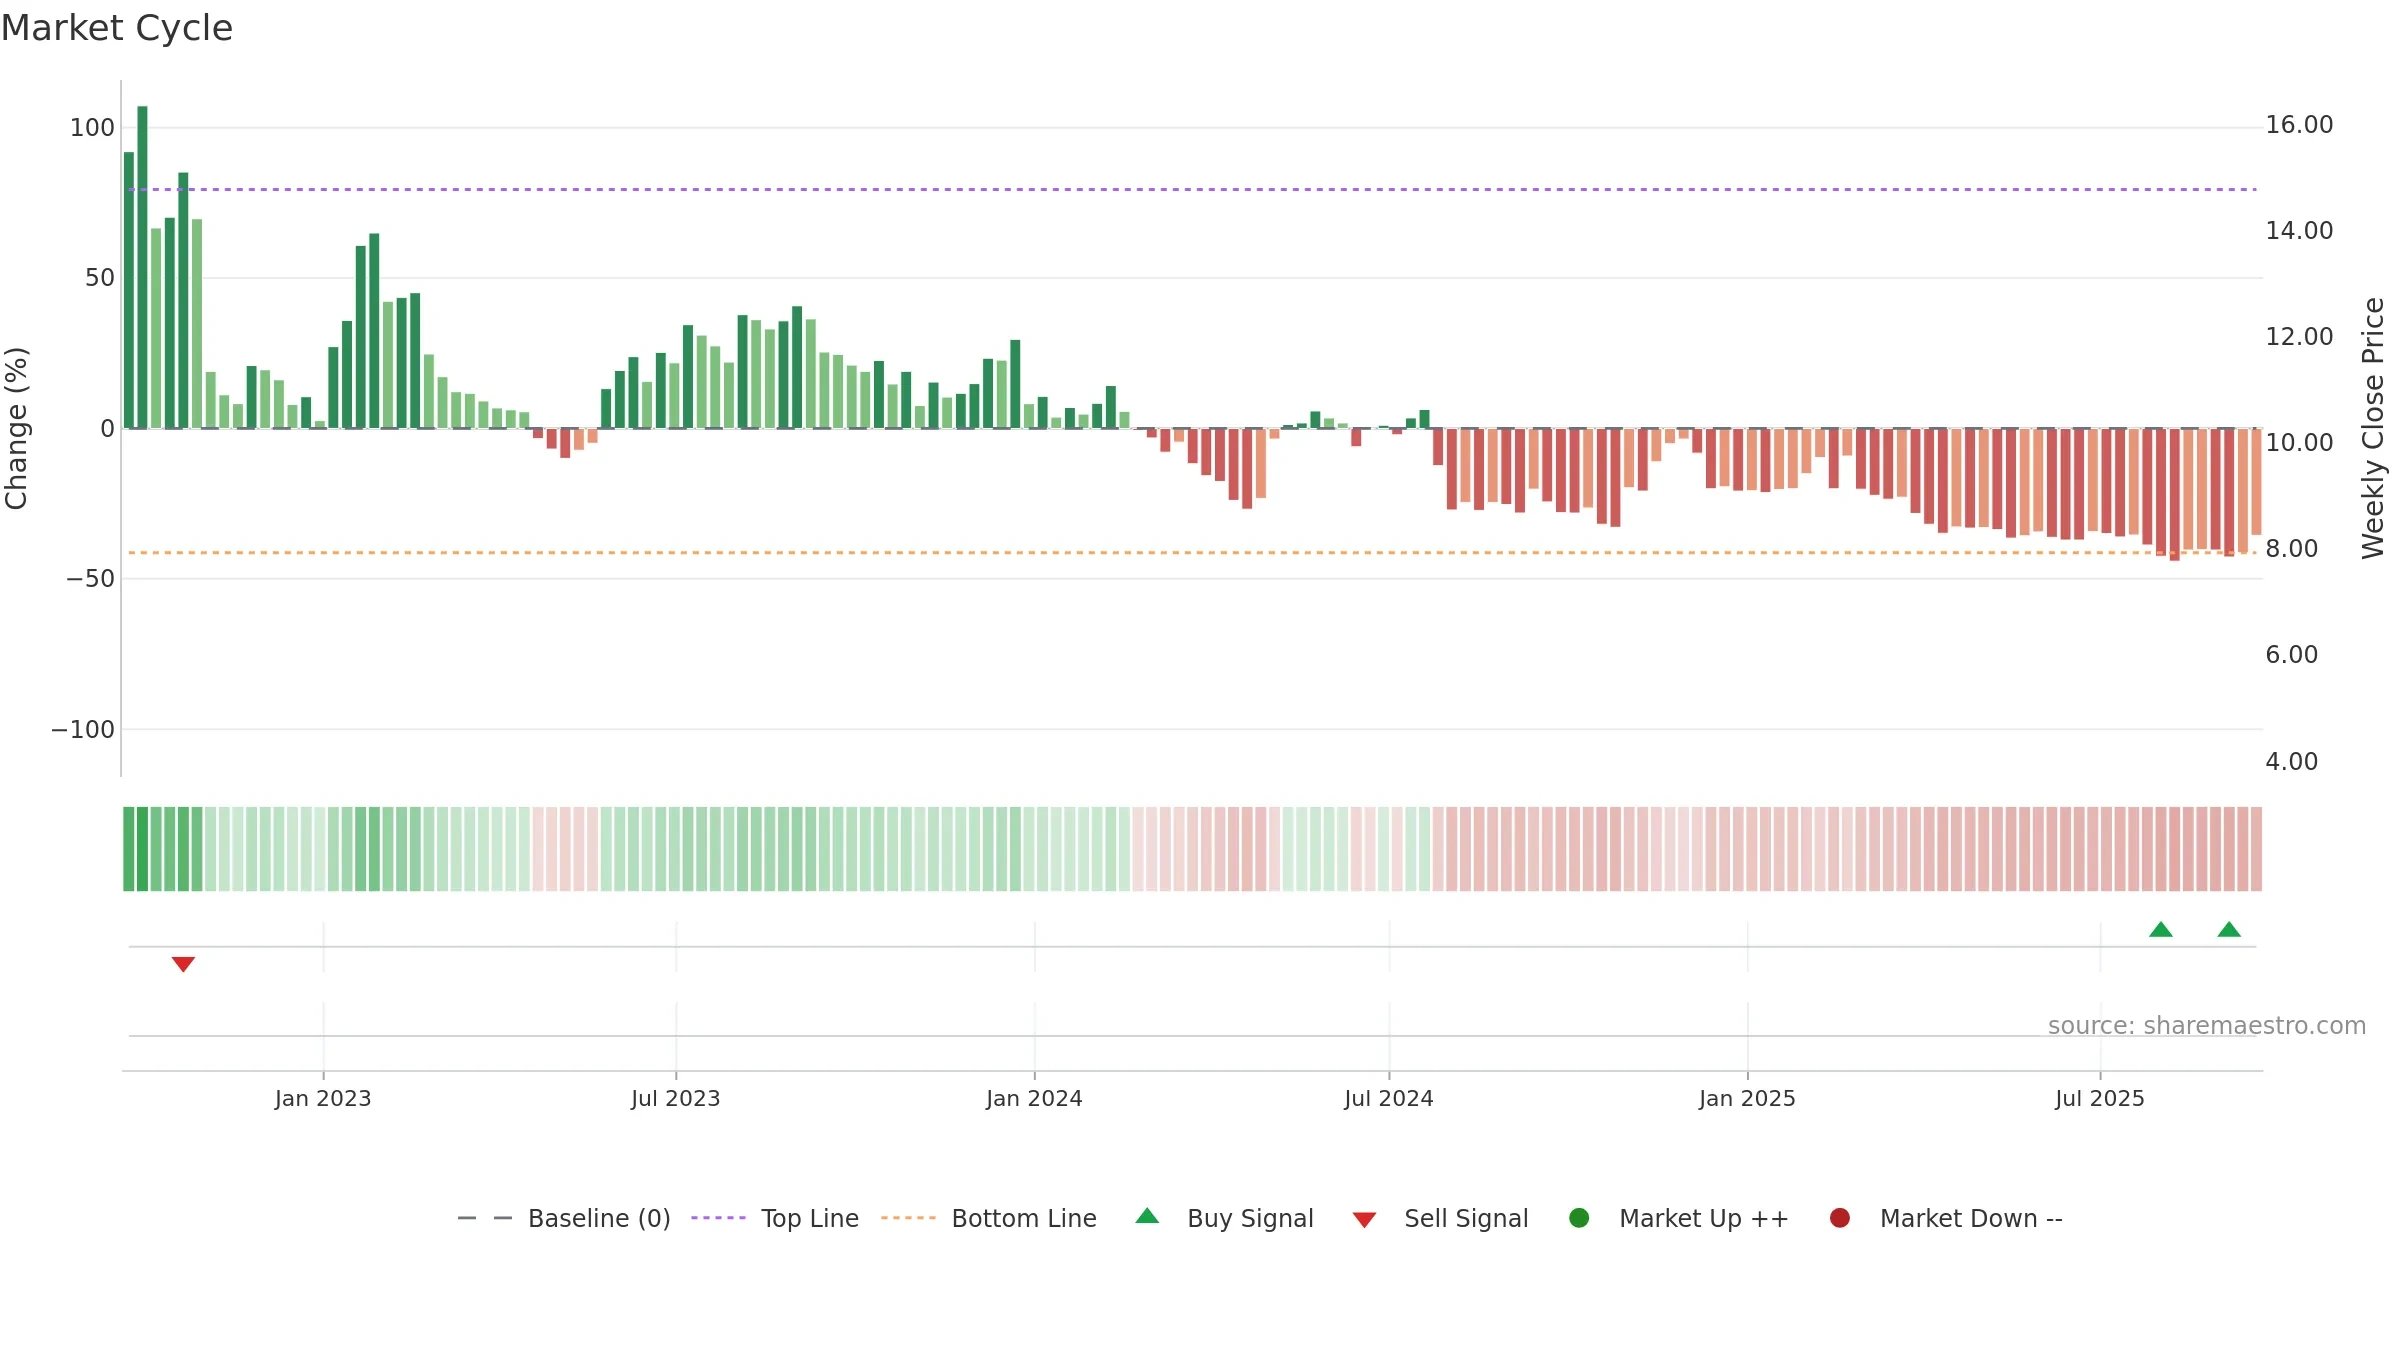Click the 12.00 price tick label
Viewport: 2400px width, 1350px height.
click(2299, 337)
